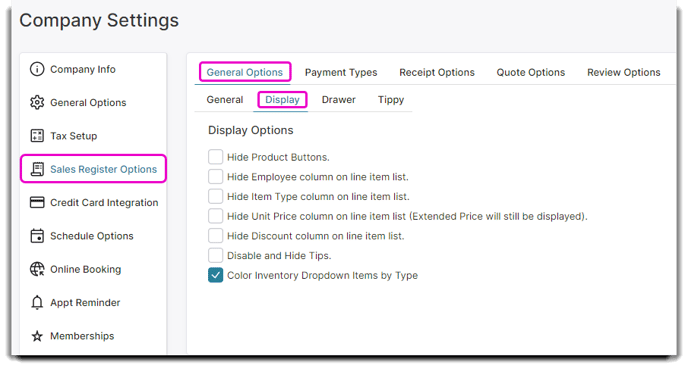The height and width of the screenshot is (378, 688).
Task: Open sidebar General Options label
Action: pos(88,102)
